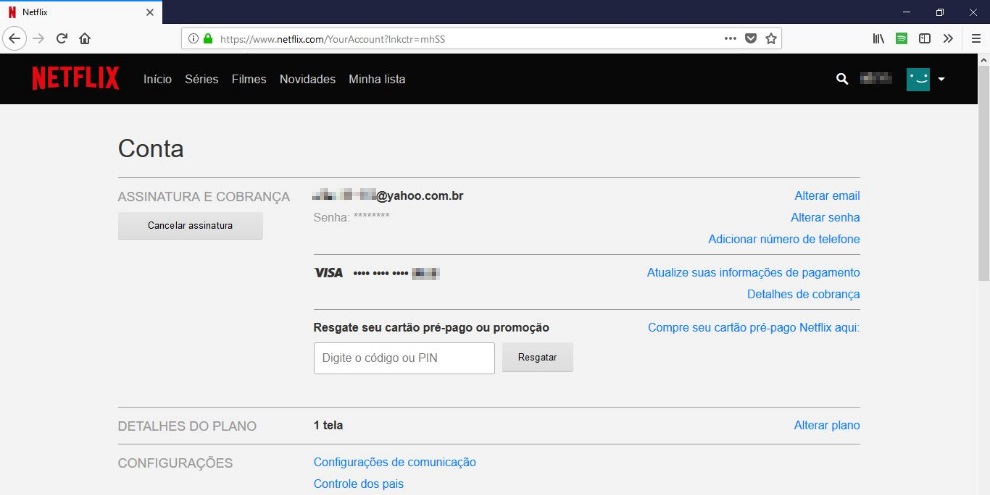Click the scrollbar up arrow
Viewport: 990px width, 495px height.
click(984, 59)
